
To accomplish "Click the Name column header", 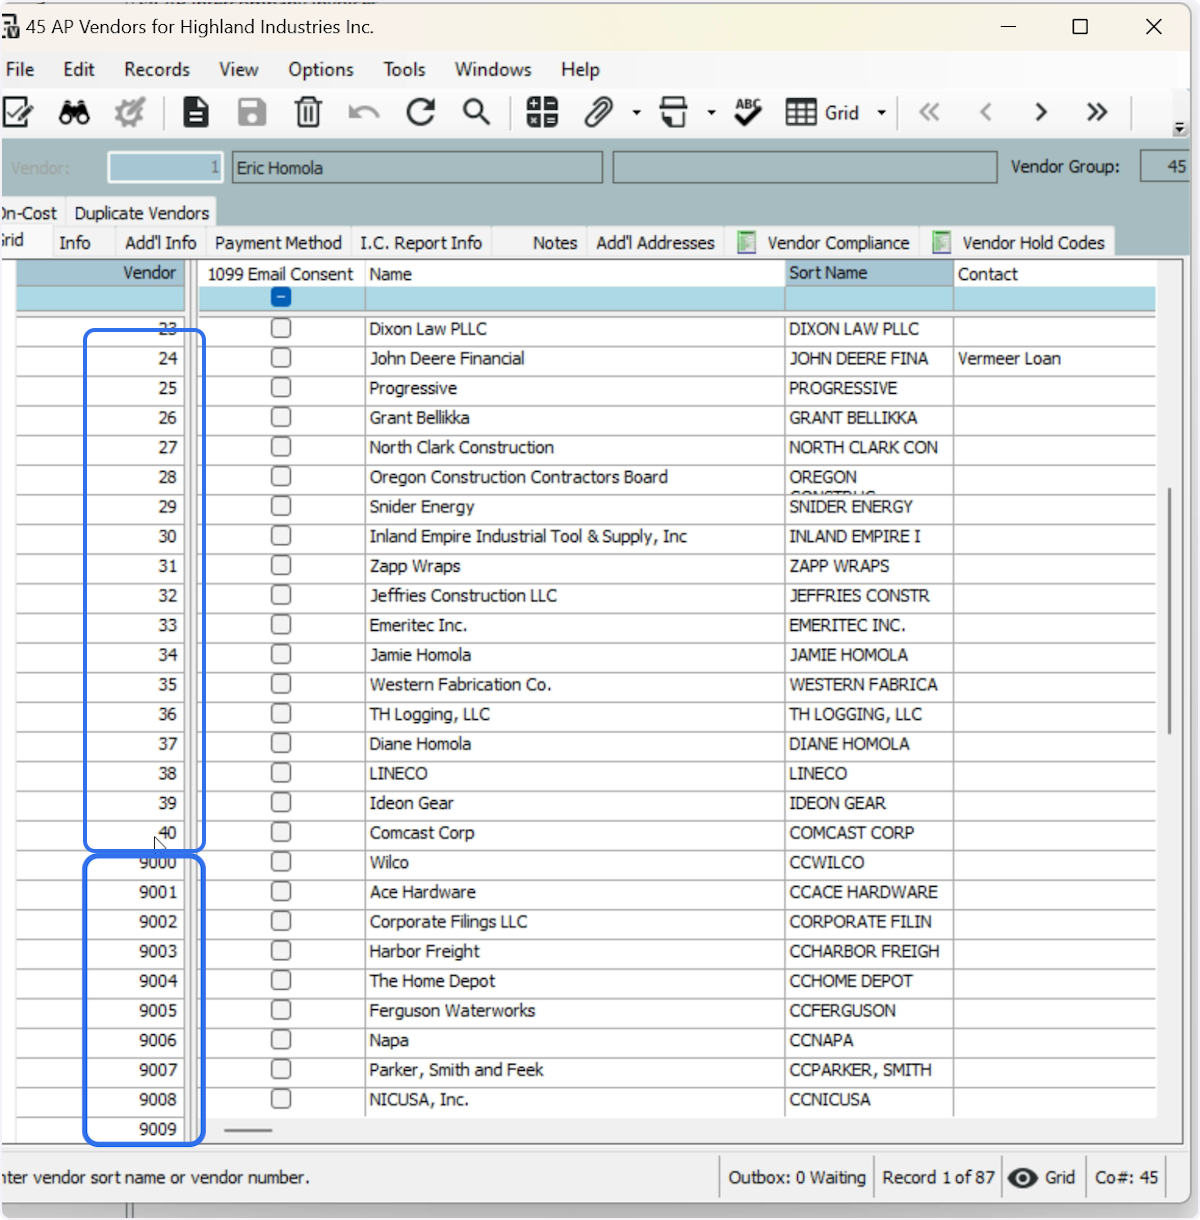I will (575, 273).
